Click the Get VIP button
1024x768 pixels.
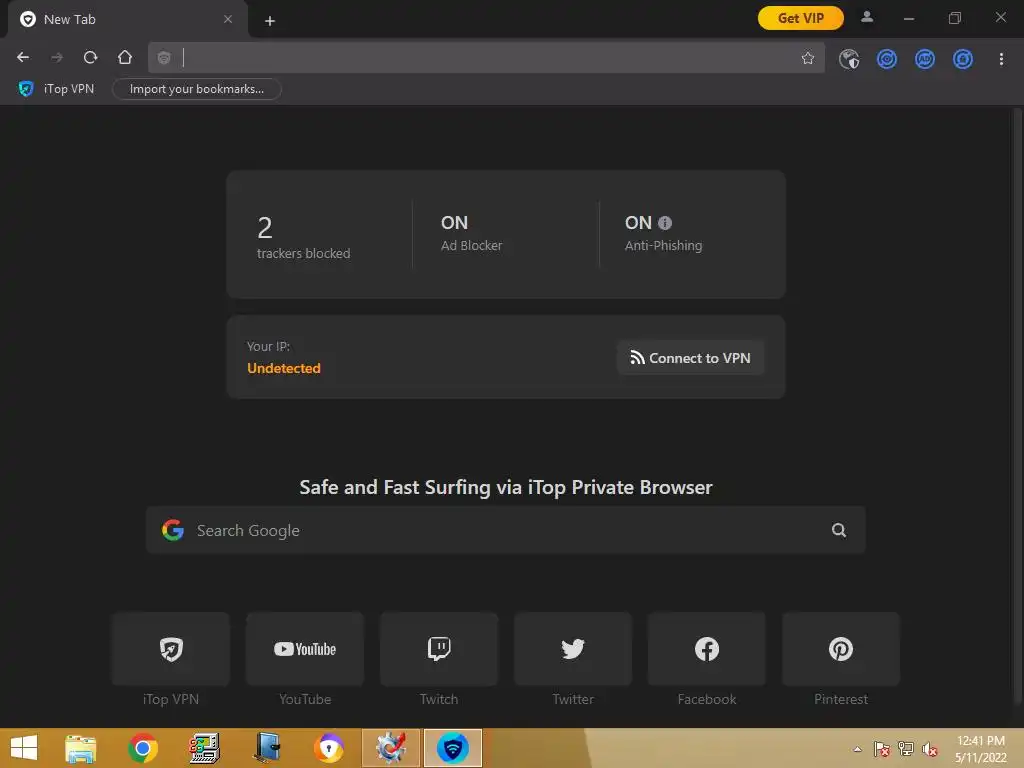tap(801, 18)
